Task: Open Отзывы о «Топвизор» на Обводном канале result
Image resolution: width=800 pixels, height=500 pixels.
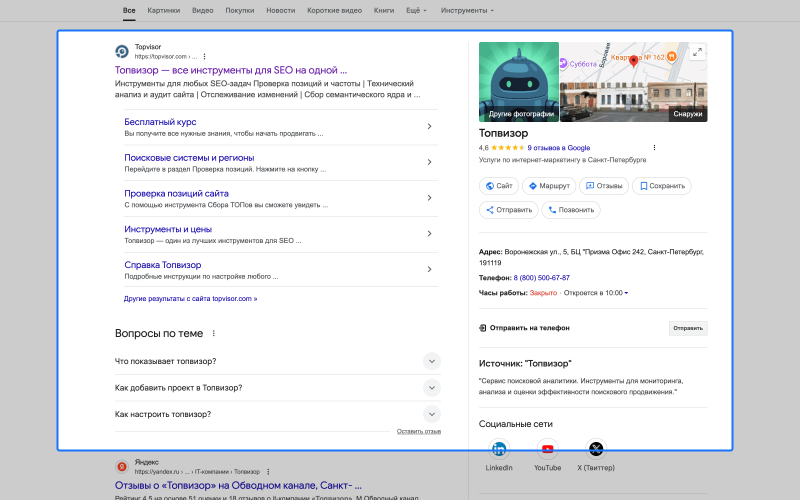Action: click(x=238, y=485)
